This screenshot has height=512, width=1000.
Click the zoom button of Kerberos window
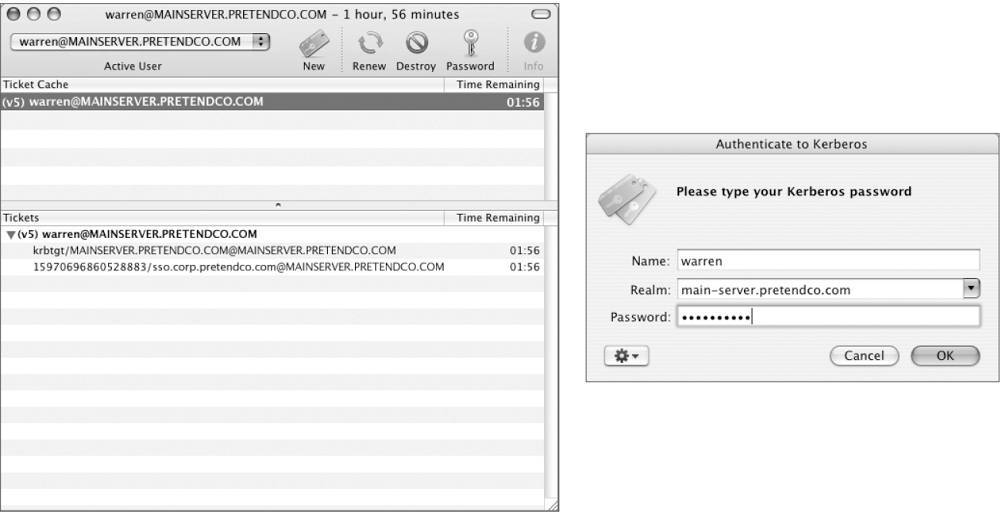click(55, 14)
